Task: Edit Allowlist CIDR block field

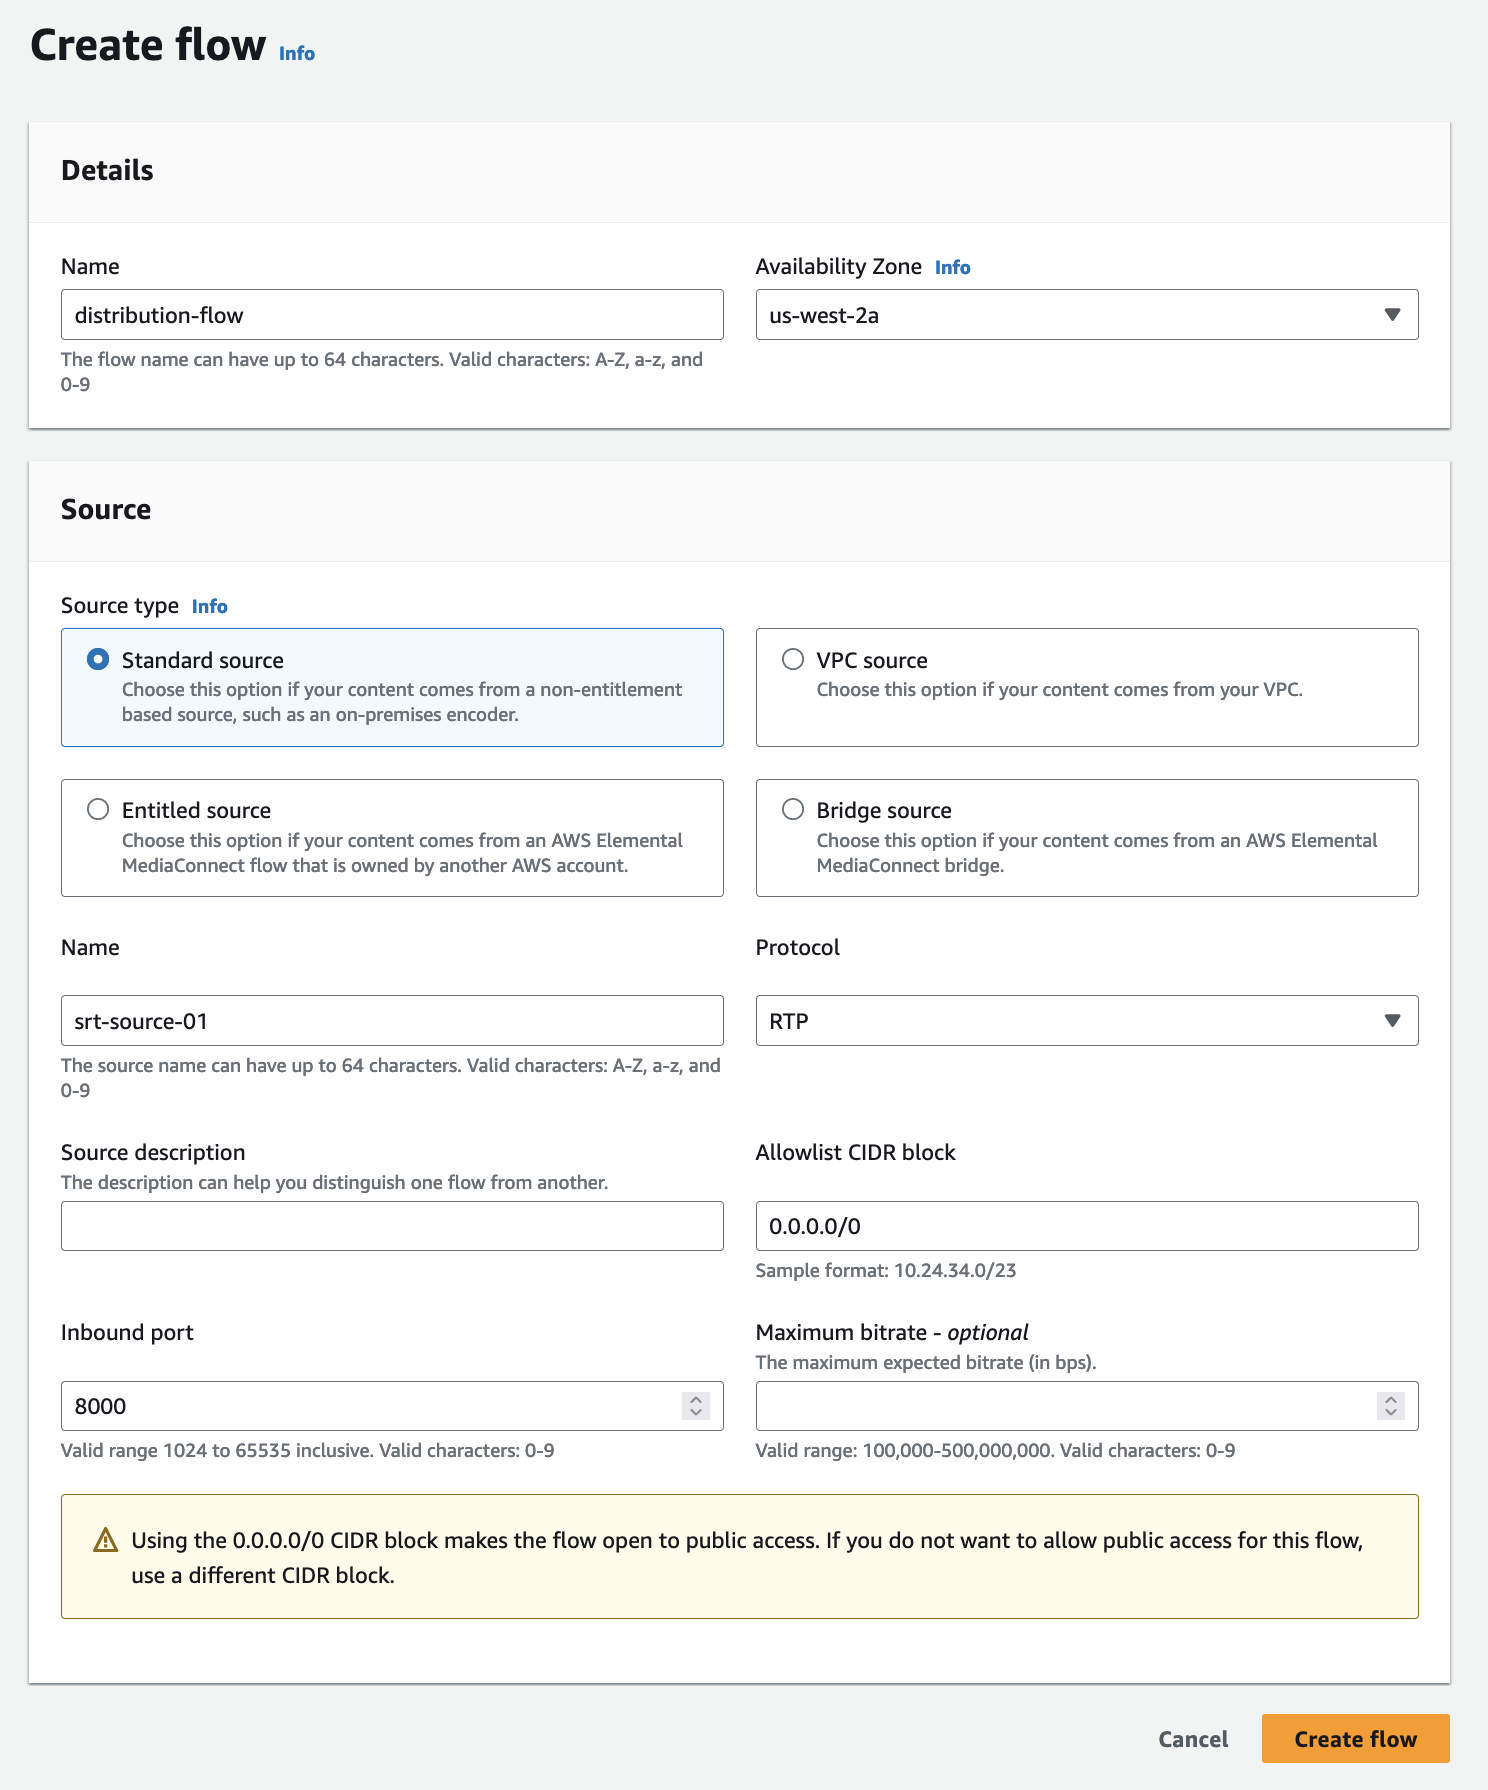Action: pos(1086,1226)
